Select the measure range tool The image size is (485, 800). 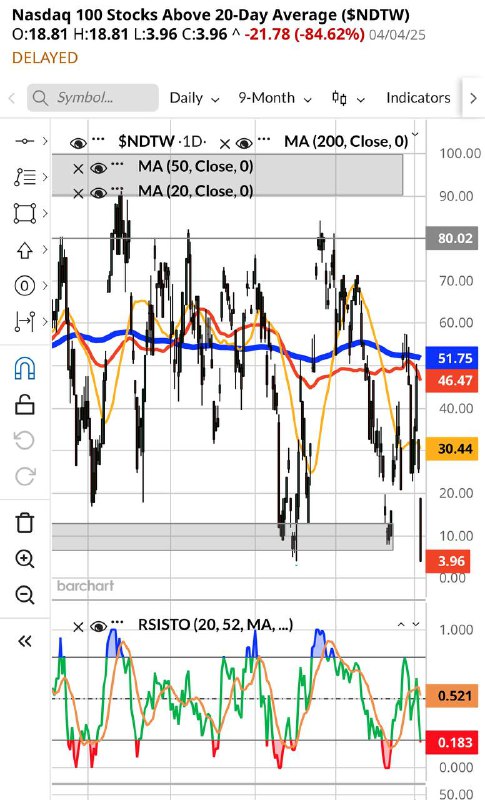[x=24, y=321]
